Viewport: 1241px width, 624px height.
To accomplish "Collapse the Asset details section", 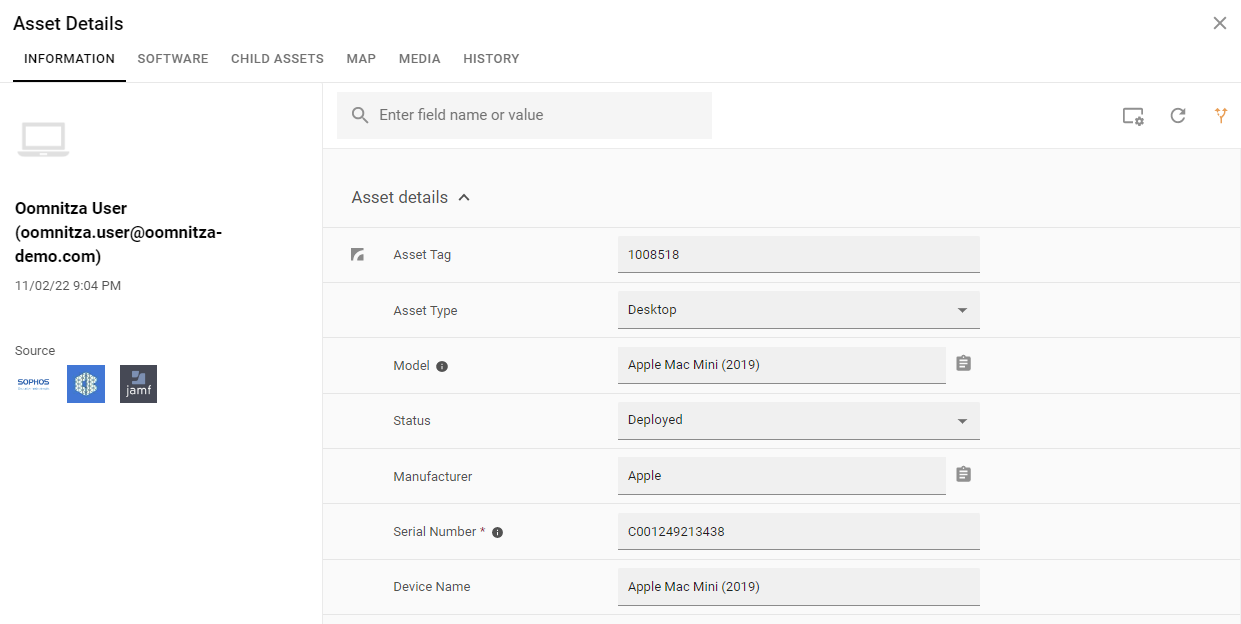I will point(464,198).
